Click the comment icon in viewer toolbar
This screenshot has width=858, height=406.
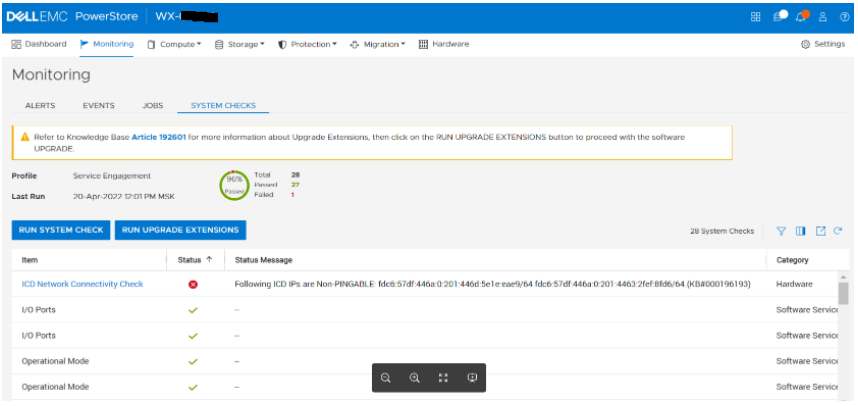pyautogui.click(x=473, y=378)
